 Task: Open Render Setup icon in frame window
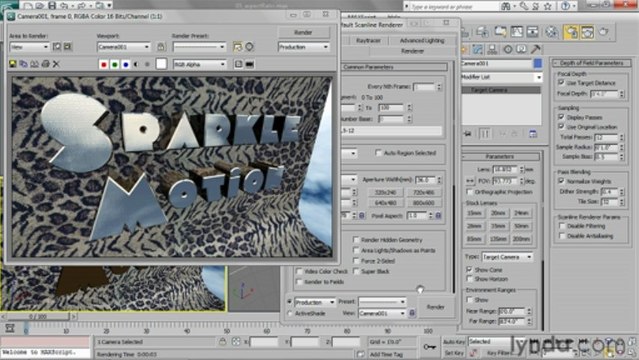238,47
